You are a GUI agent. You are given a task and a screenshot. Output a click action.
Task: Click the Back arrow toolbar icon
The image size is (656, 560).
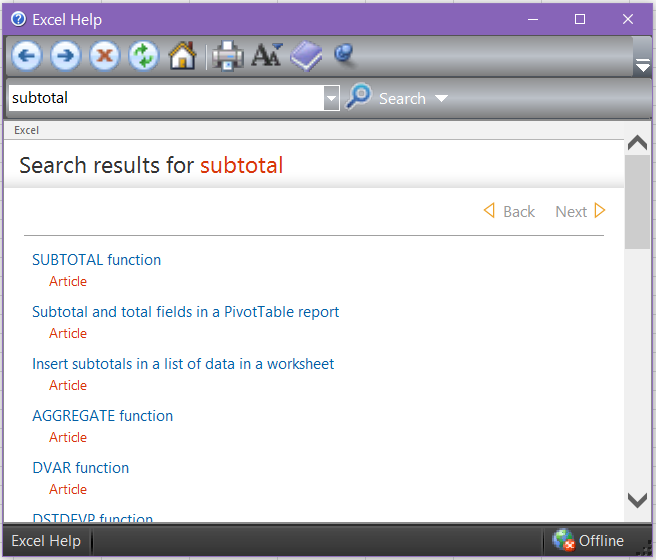27,56
